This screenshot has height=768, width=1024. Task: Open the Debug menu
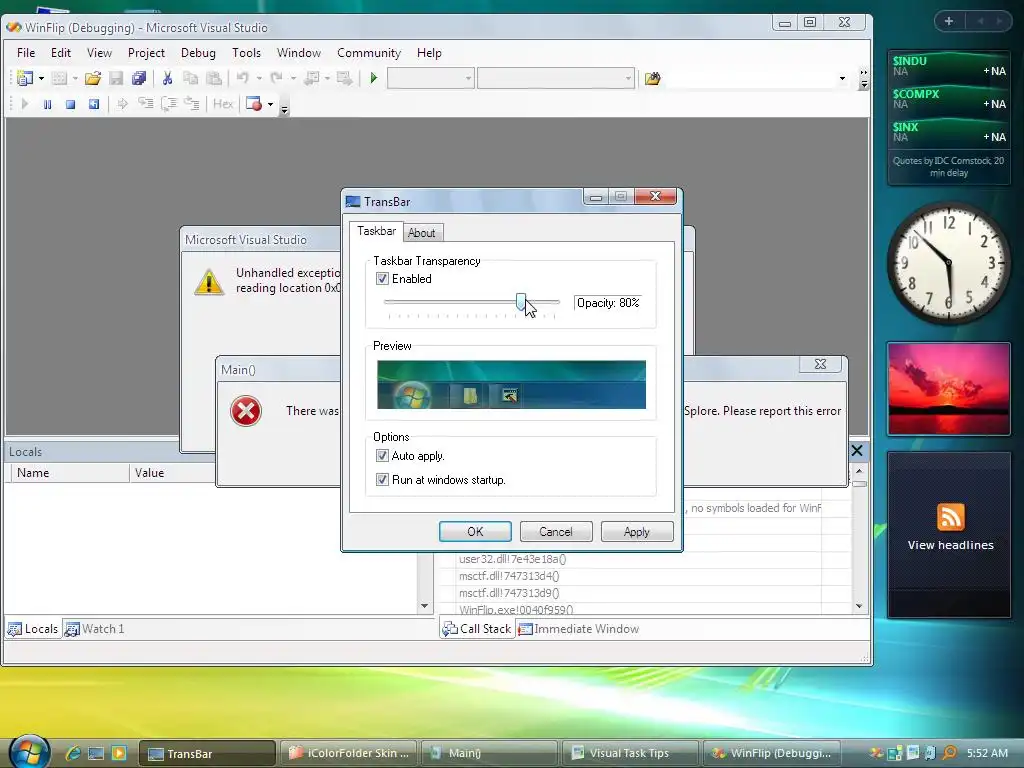198,53
